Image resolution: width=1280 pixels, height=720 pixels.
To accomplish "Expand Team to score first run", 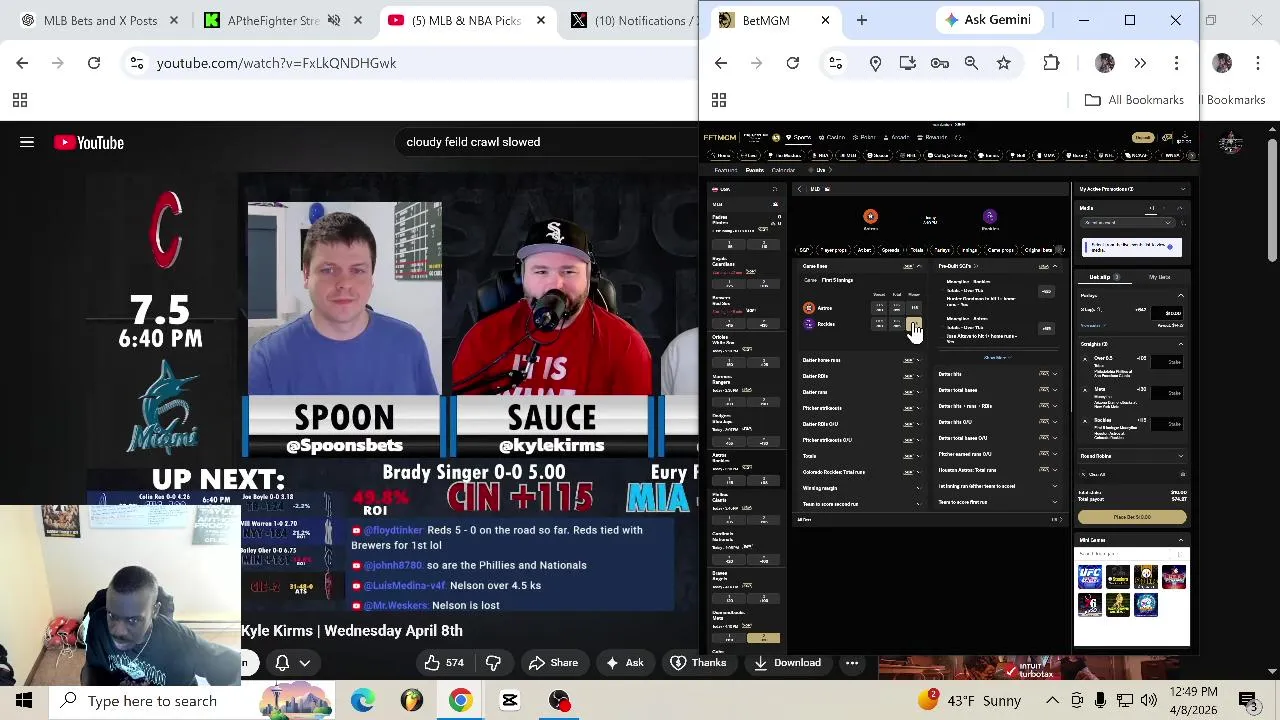I will 997,502.
